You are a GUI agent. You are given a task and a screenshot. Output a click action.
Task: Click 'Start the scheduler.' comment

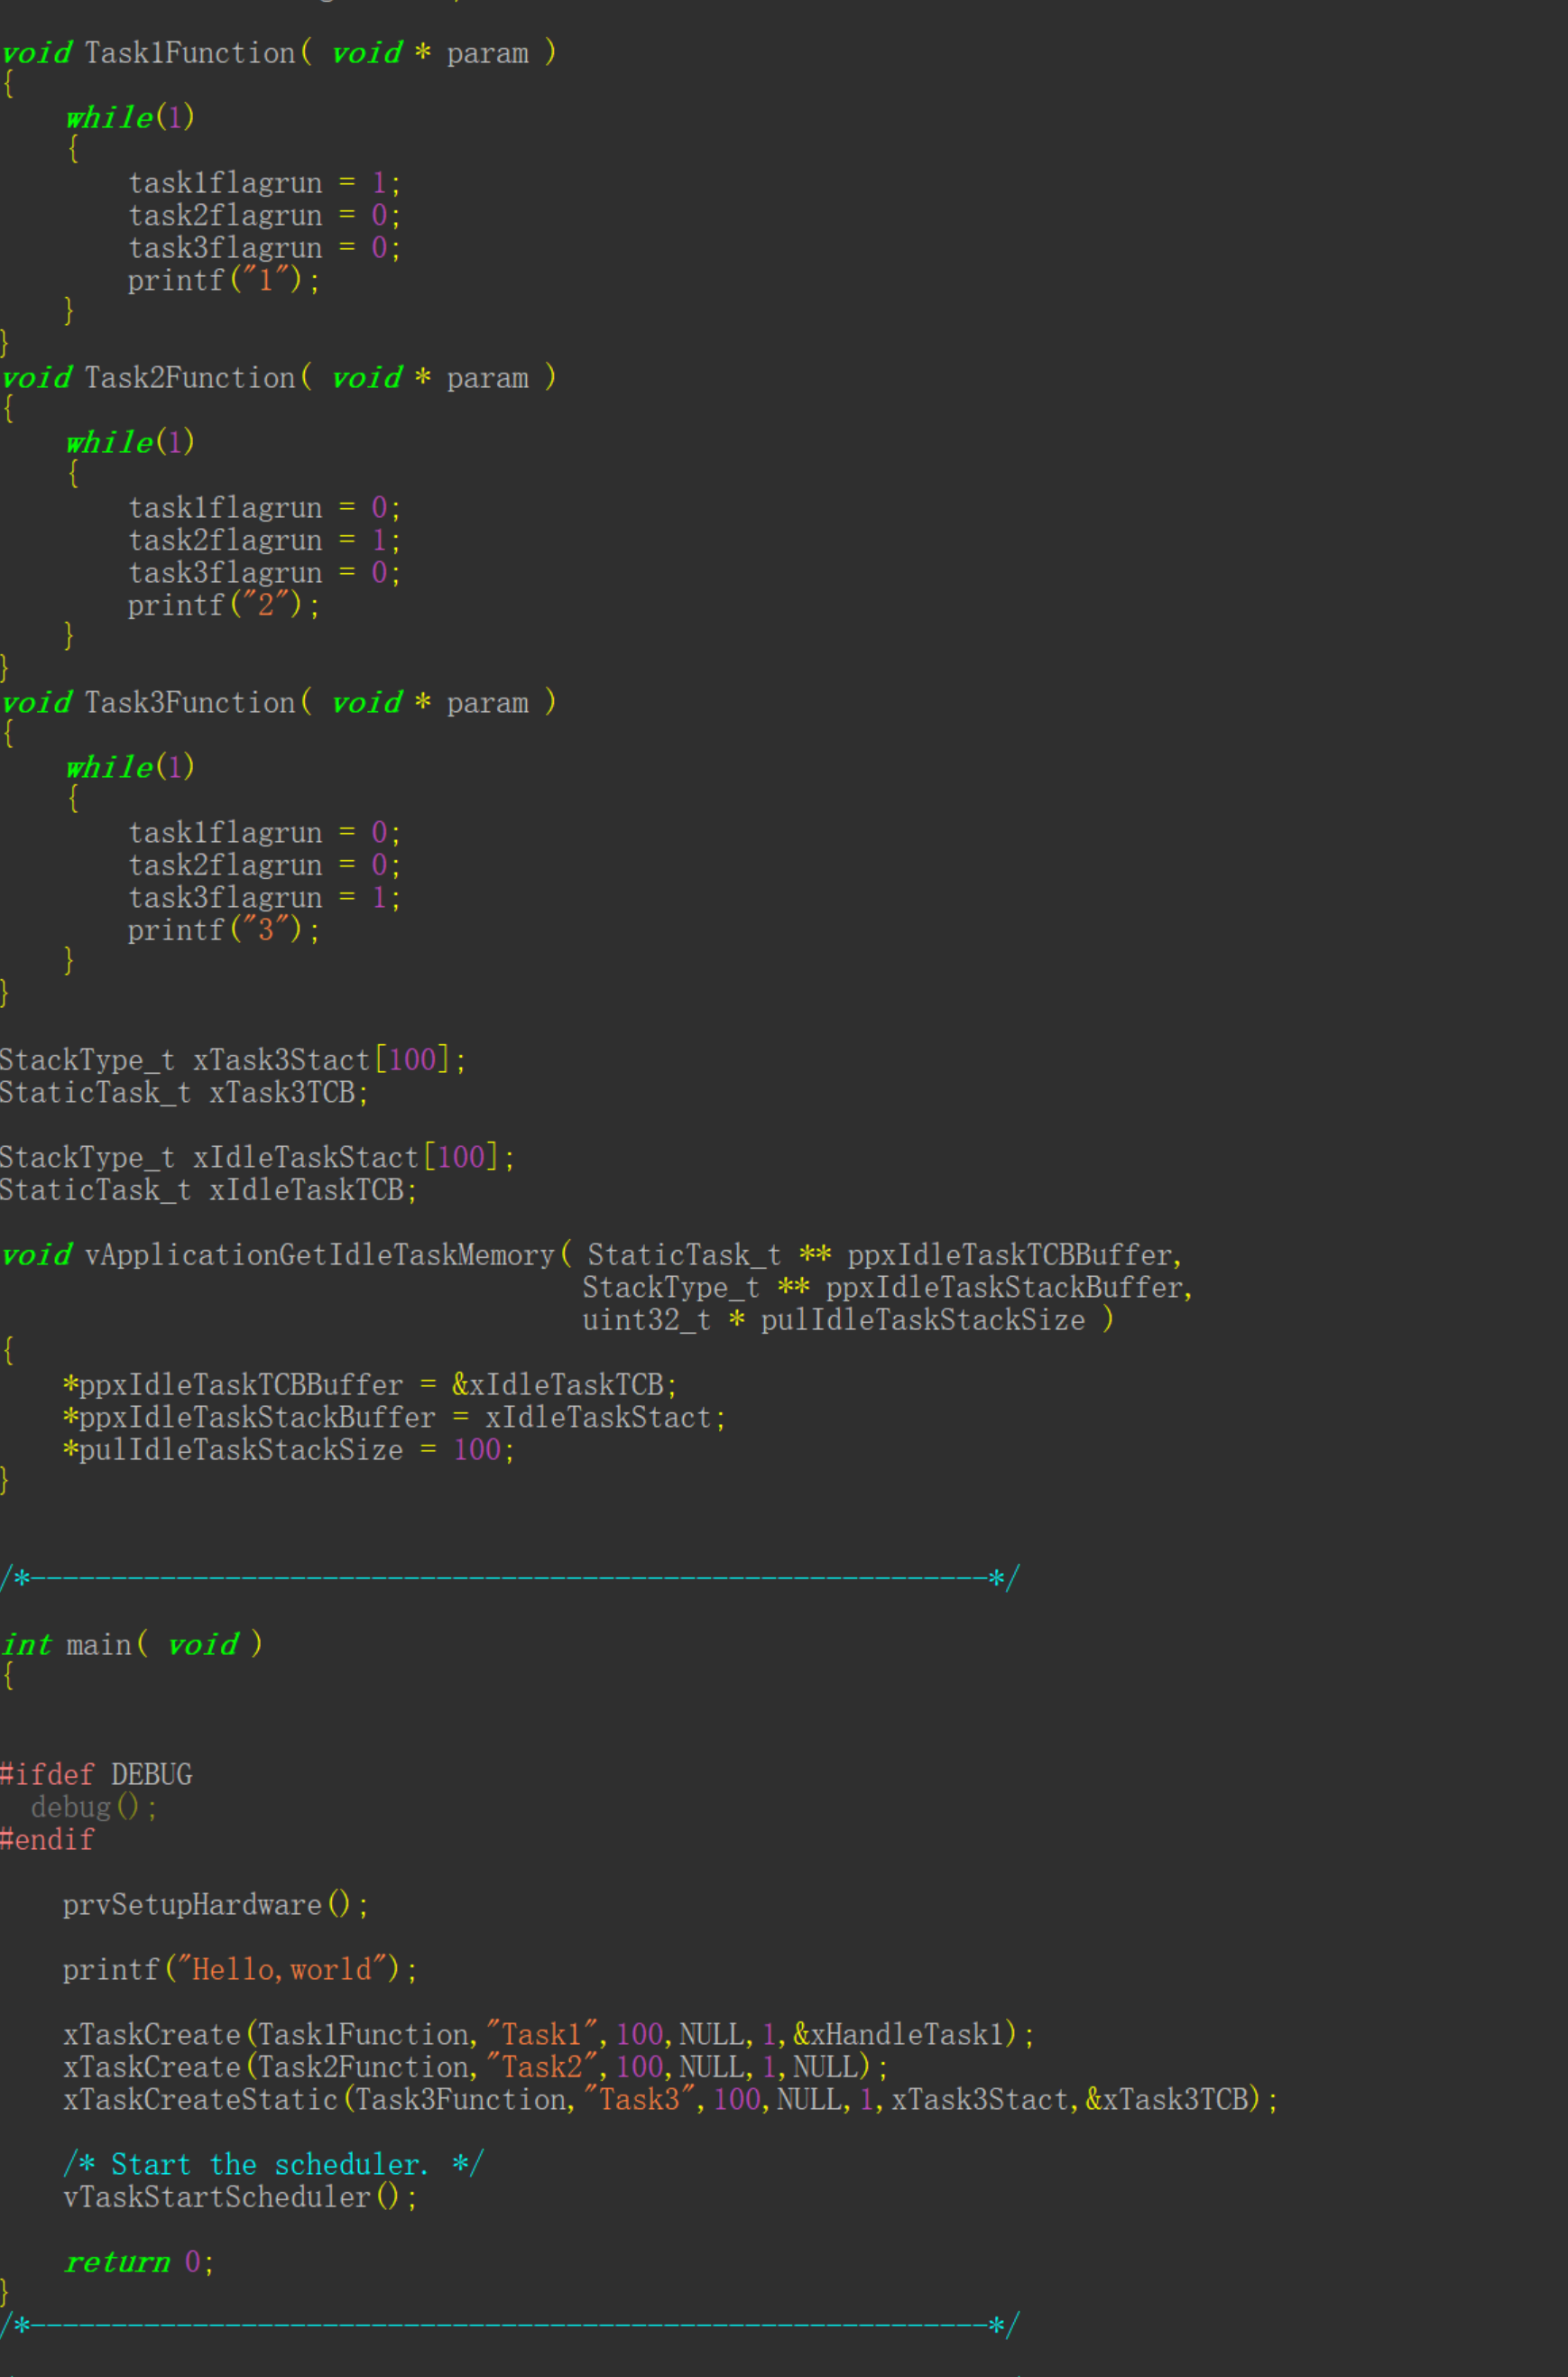click(272, 2165)
